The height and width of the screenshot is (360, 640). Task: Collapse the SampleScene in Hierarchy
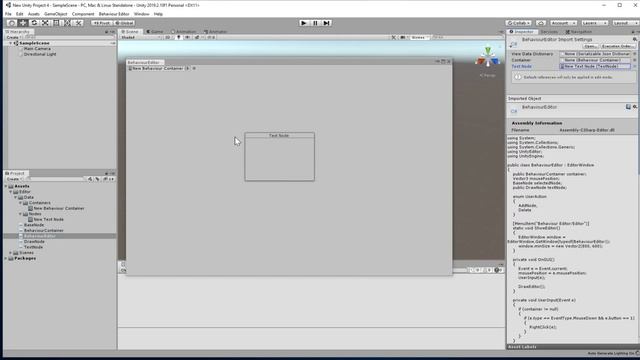11,43
